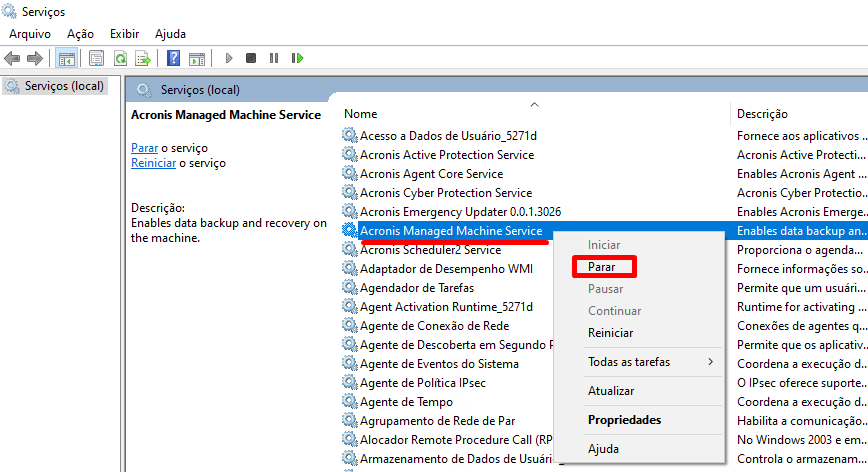Click the Reiniciar link in the details pane
Screen dimensions: 868x472
pyautogui.click(x=153, y=163)
